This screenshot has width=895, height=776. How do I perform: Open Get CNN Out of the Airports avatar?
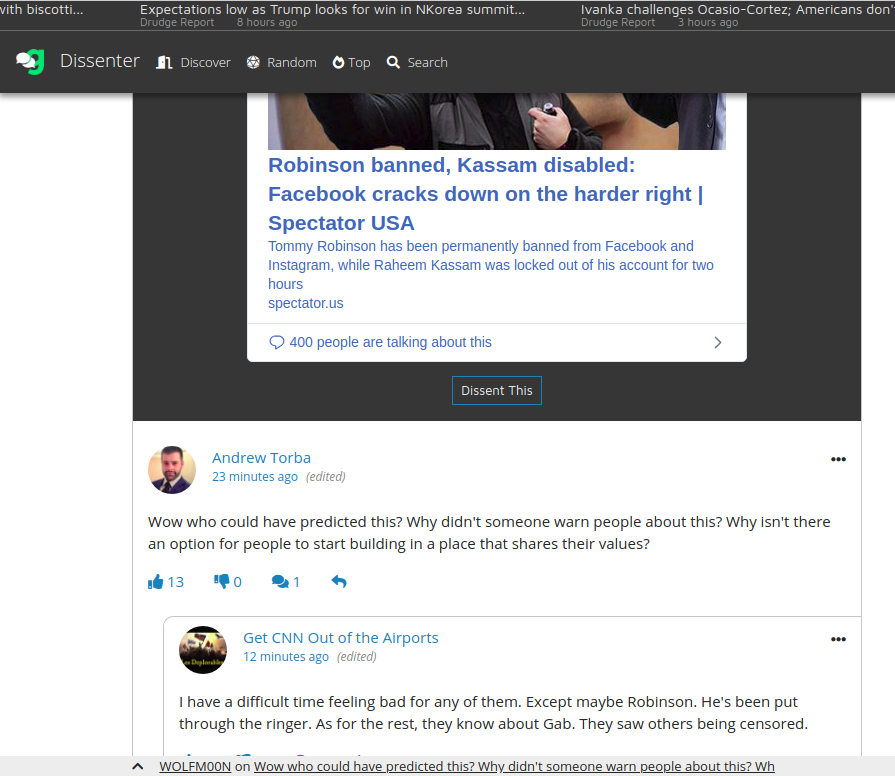(x=203, y=650)
